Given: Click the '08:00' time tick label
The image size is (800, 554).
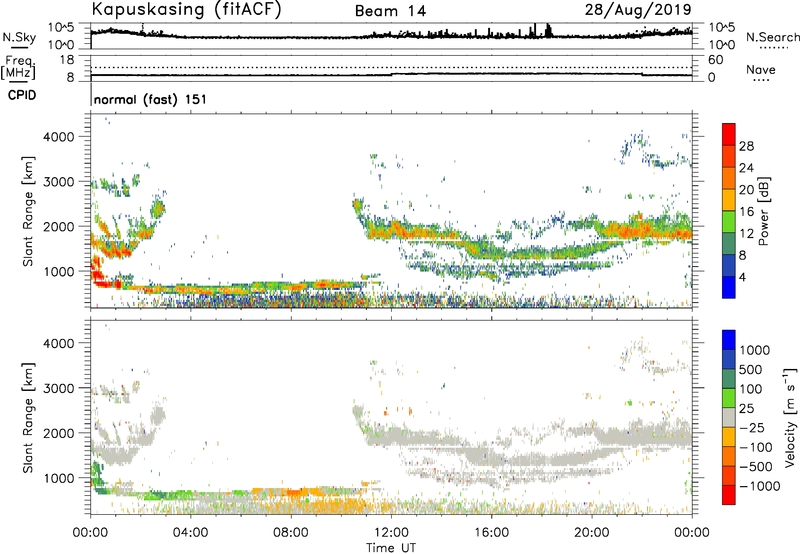Looking at the screenshot, I should pyautogui.click(x=291, y=533).
